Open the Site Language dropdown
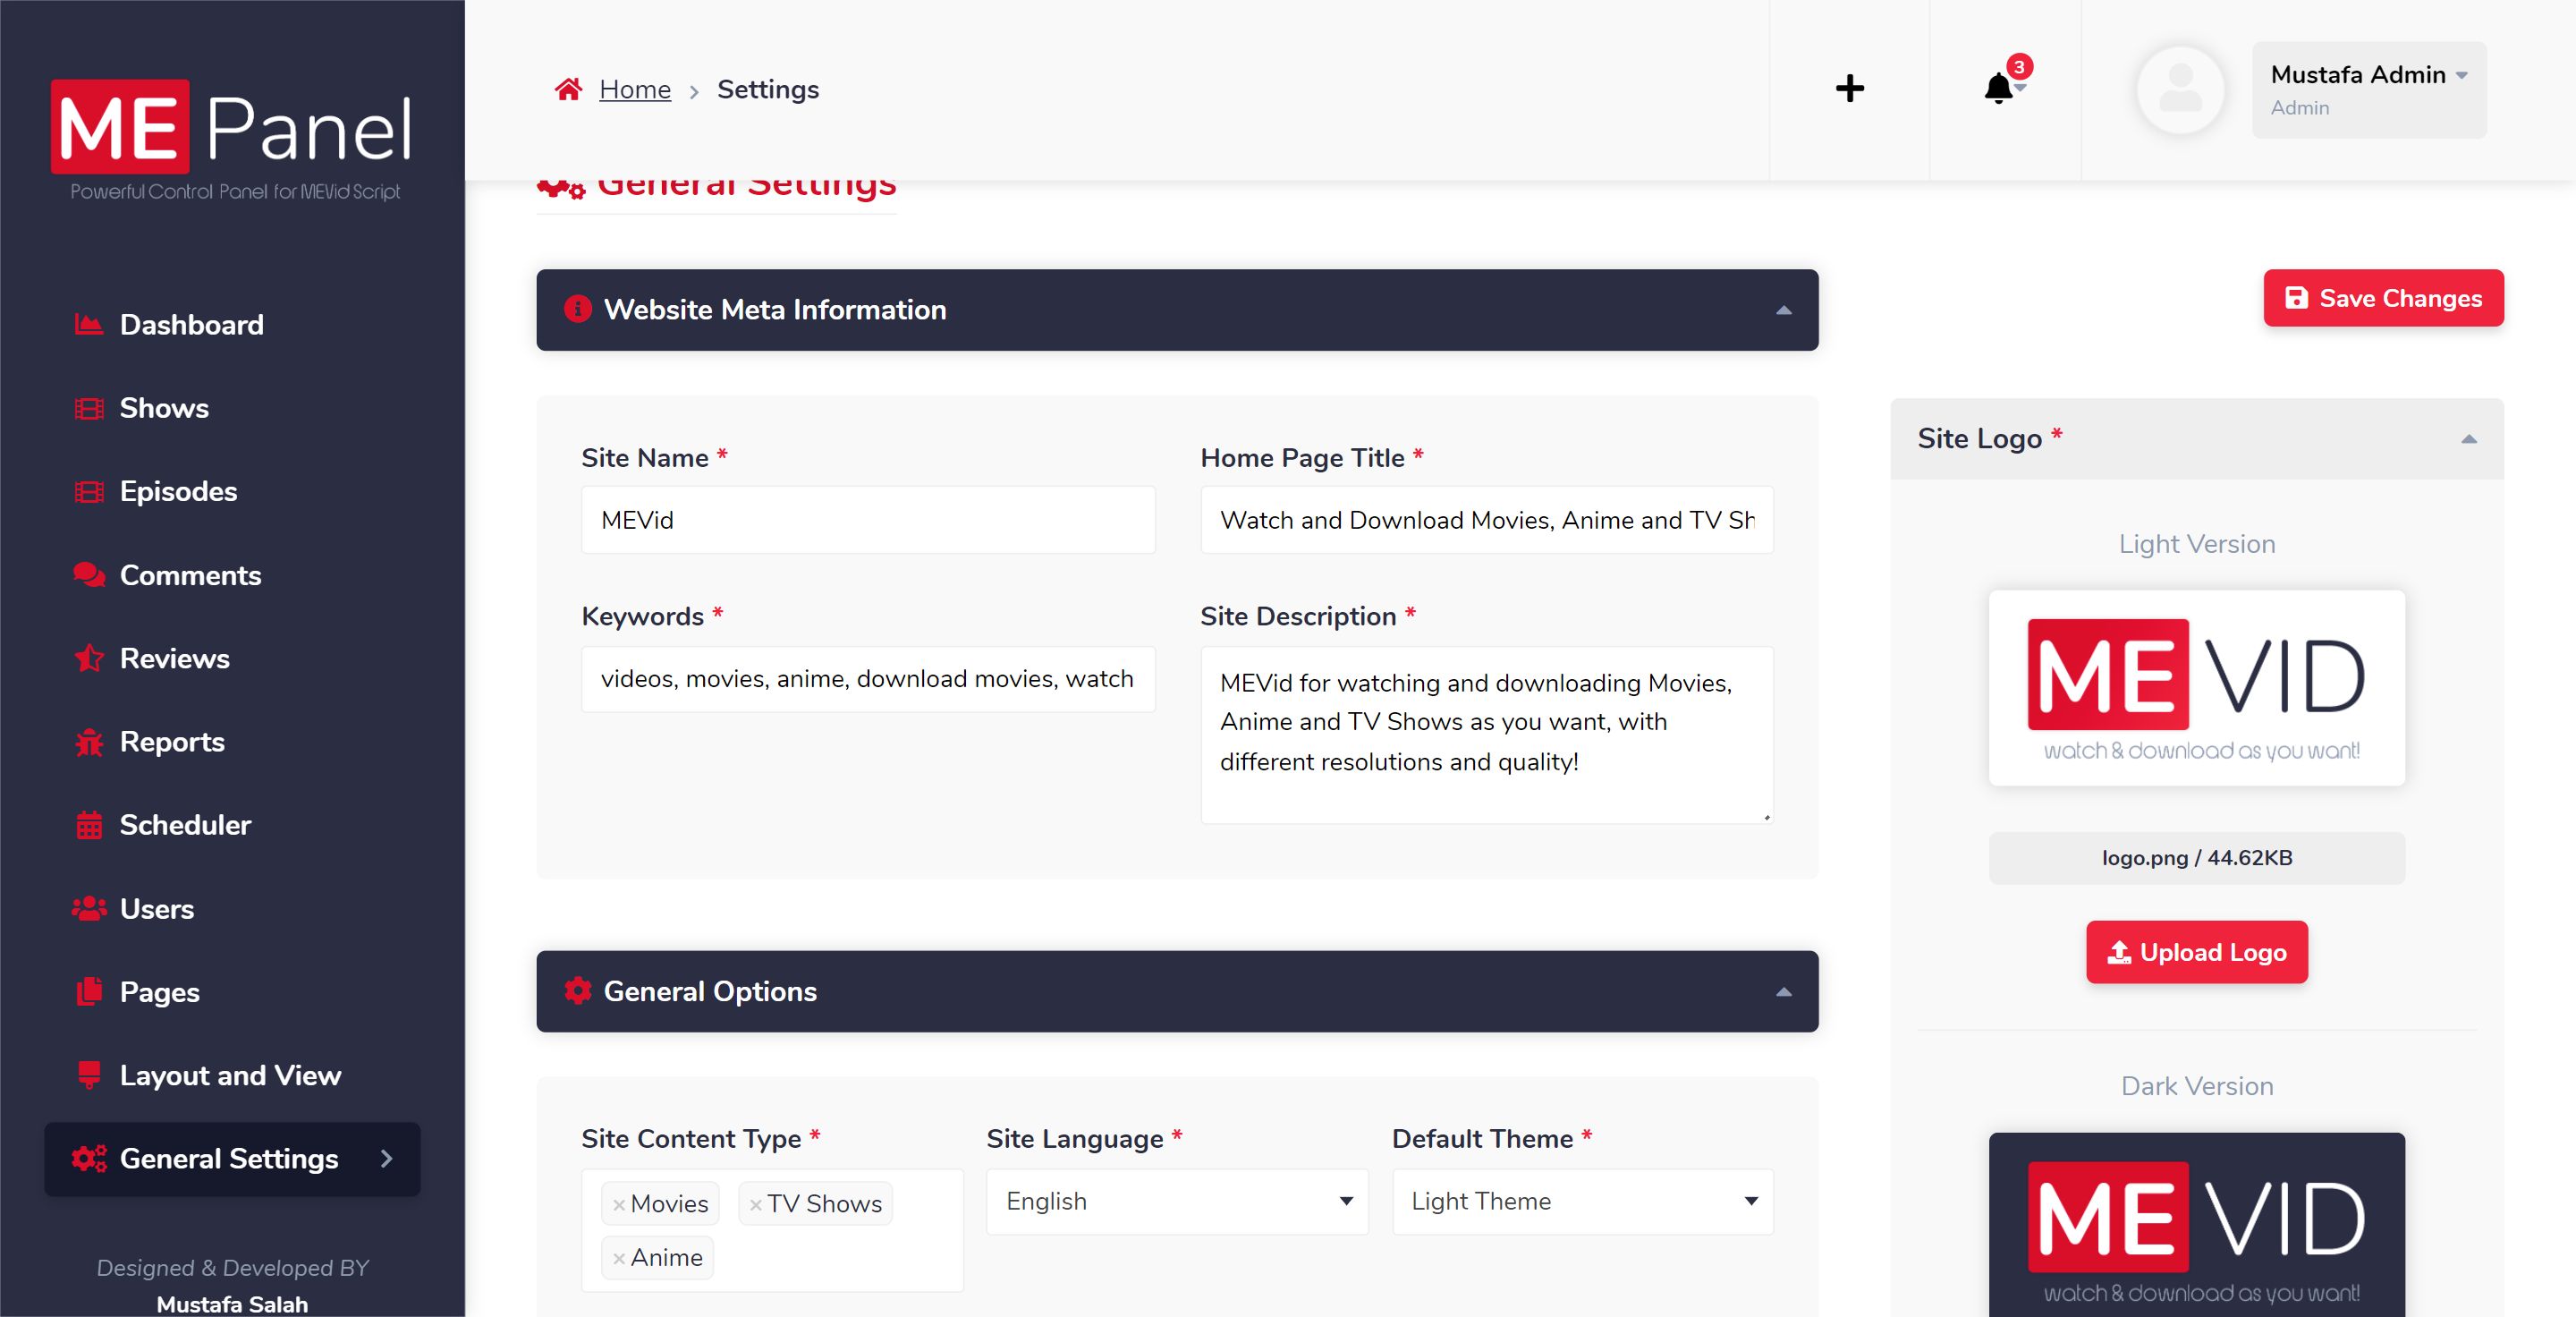The width and height of the screenshot is (2576, 1317). (x=1176, y=1201)
